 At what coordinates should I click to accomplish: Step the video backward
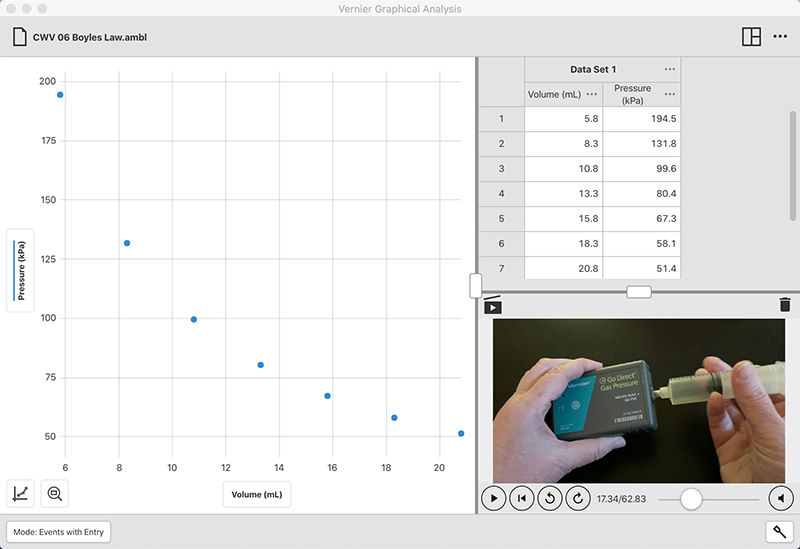point(549,497)
